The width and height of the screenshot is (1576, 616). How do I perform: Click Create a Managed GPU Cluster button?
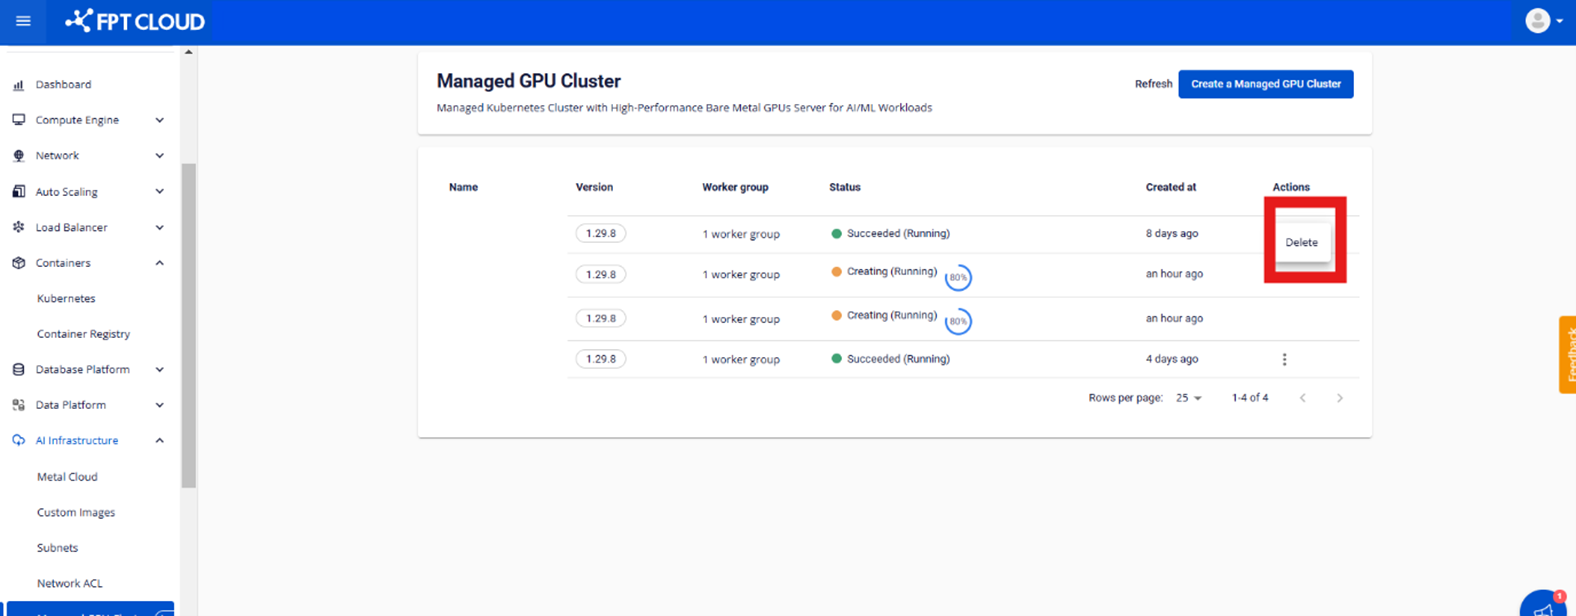tap(1265, 84)
